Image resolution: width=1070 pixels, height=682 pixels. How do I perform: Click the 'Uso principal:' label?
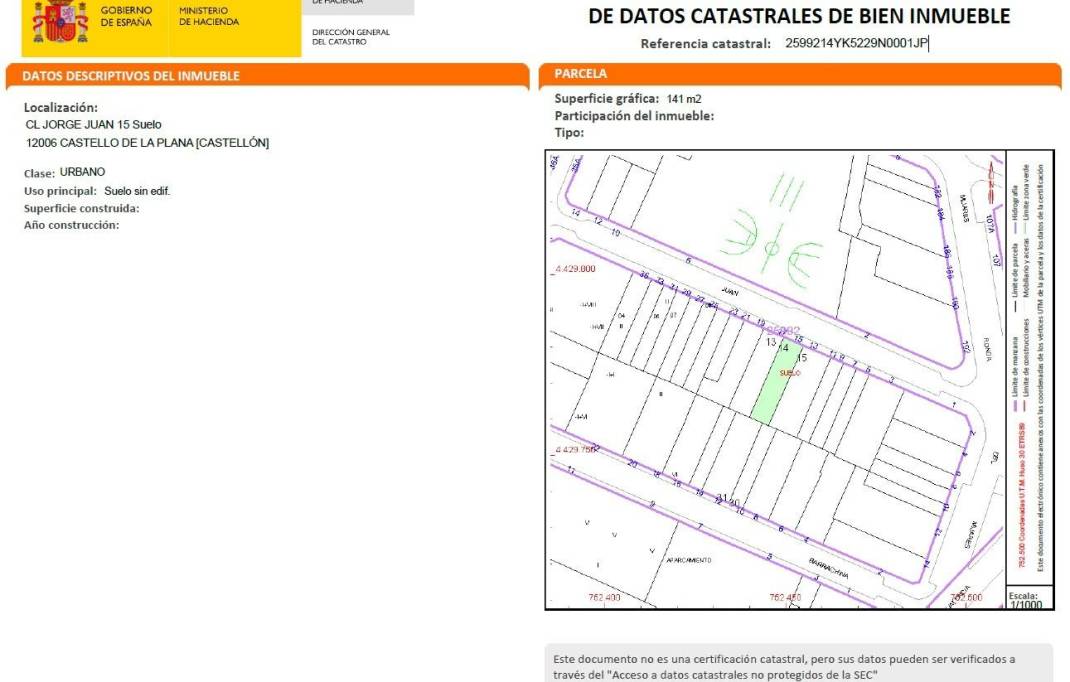60,191
